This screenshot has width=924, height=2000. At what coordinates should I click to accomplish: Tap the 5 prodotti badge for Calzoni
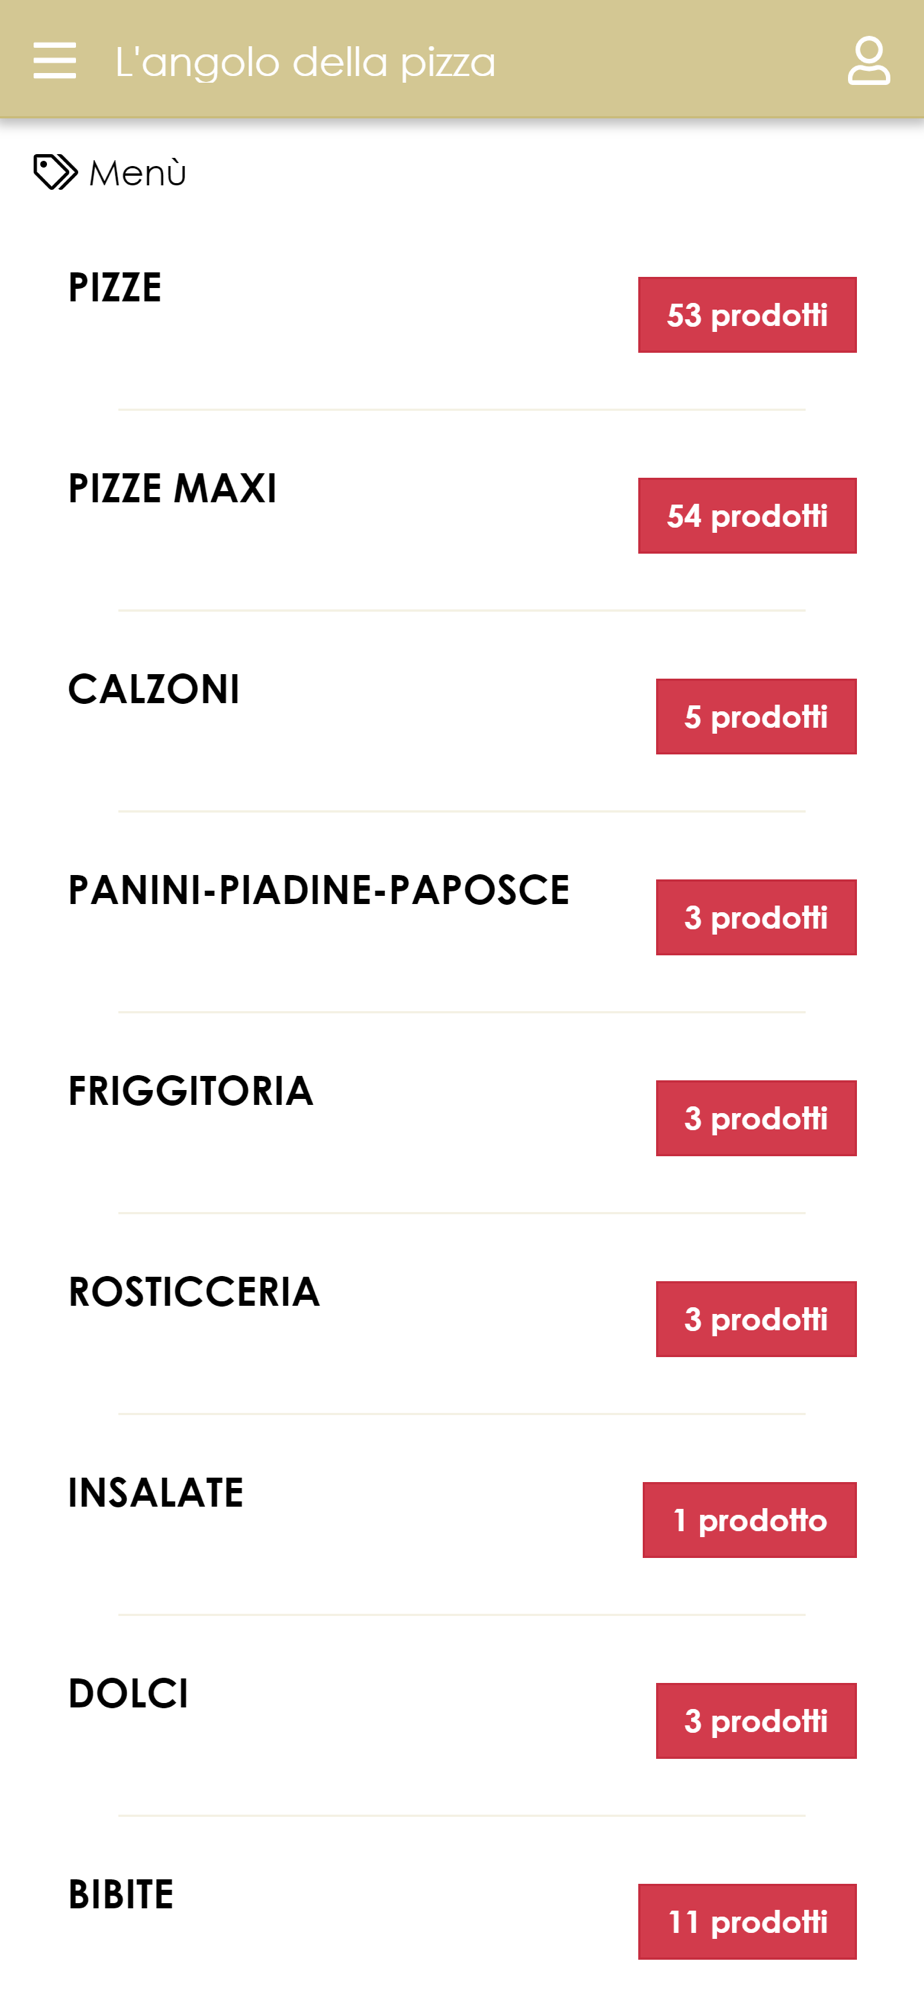[756, 717]
